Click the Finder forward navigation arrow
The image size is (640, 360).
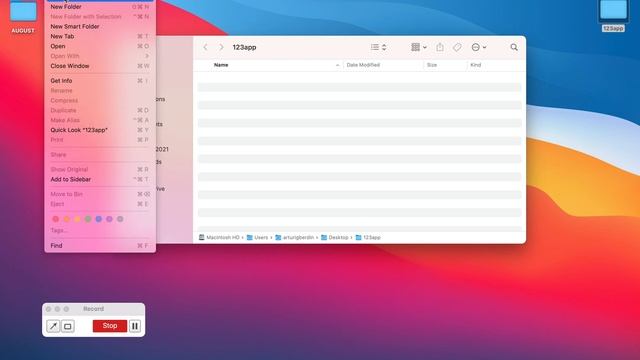(221, 47)
